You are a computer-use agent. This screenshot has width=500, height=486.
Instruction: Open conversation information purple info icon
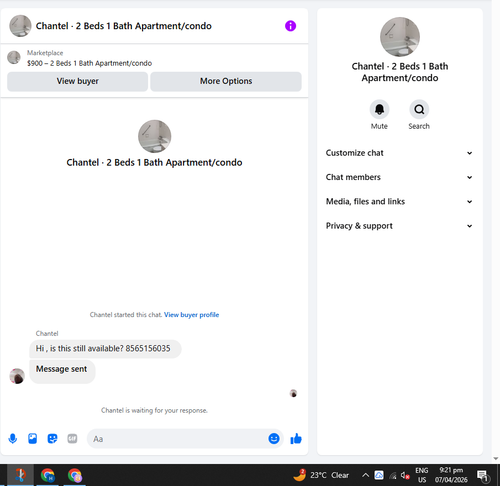pyautogui.click(x=290, y=26)
